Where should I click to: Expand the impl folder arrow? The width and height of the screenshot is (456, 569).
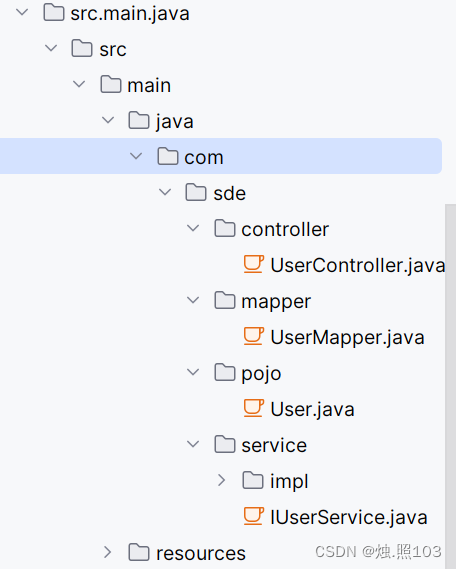pyautogui.click(x=221, y=480)
